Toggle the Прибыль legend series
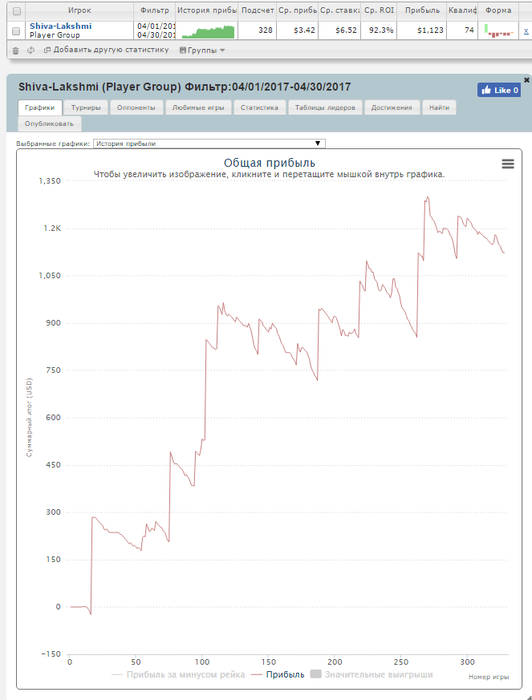Viewport: 532px width, 700px height. (x=278, y=675)
